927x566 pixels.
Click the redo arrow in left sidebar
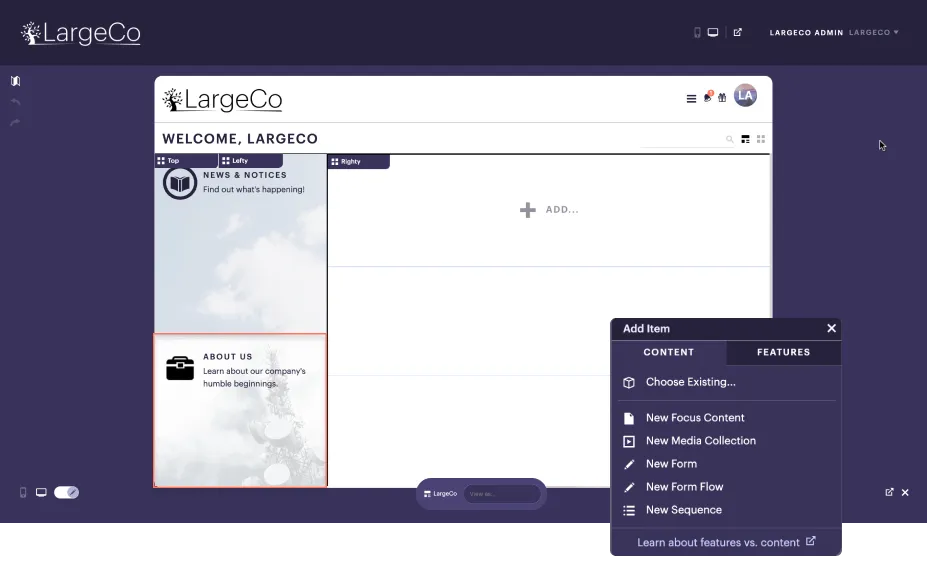pyautogui.click(x=16, y=122)
